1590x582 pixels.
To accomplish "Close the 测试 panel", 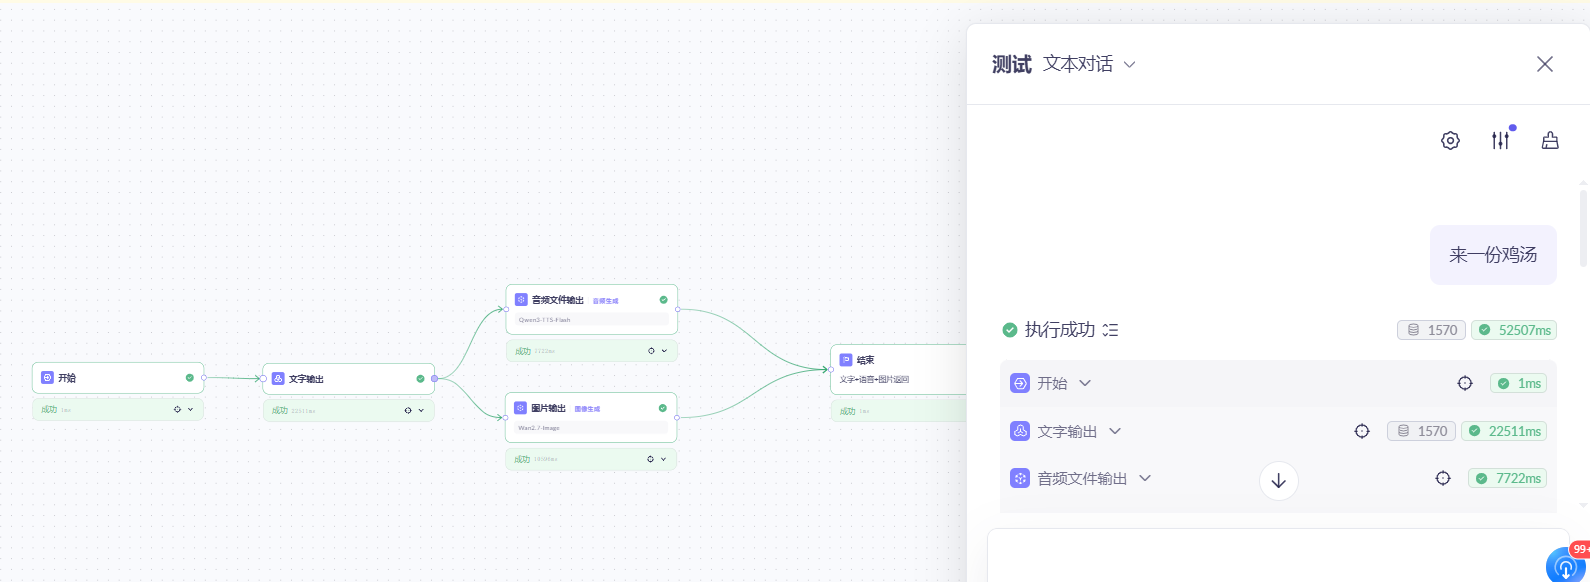I will click(1545, 64).
